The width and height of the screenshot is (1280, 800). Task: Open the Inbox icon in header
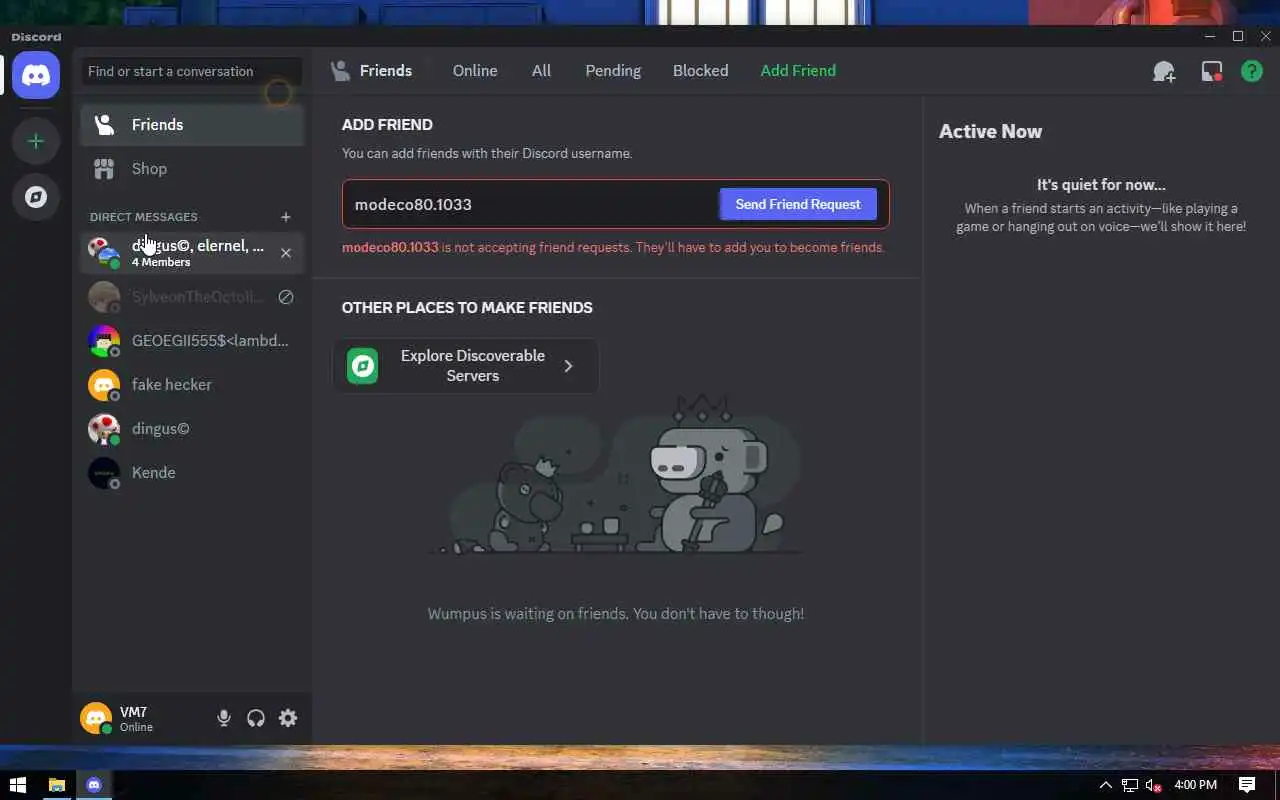pos(1212,71)
